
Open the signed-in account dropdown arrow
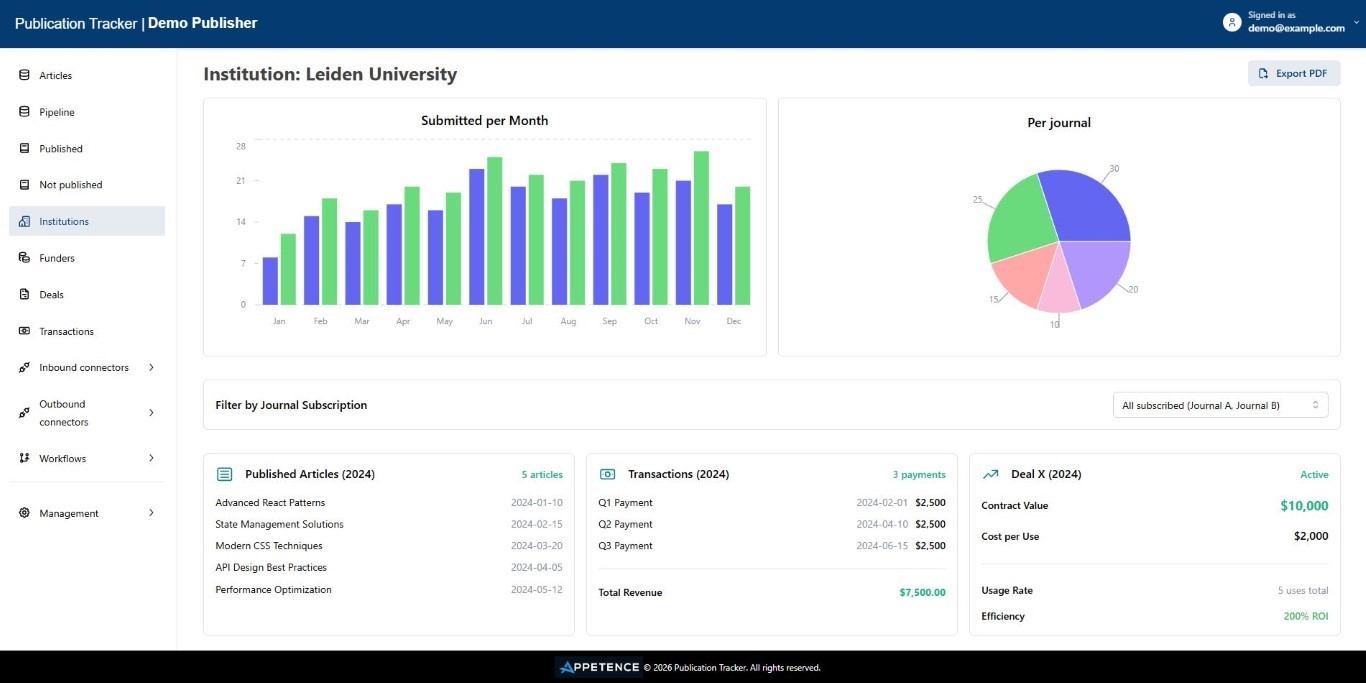coord(1356,23)
